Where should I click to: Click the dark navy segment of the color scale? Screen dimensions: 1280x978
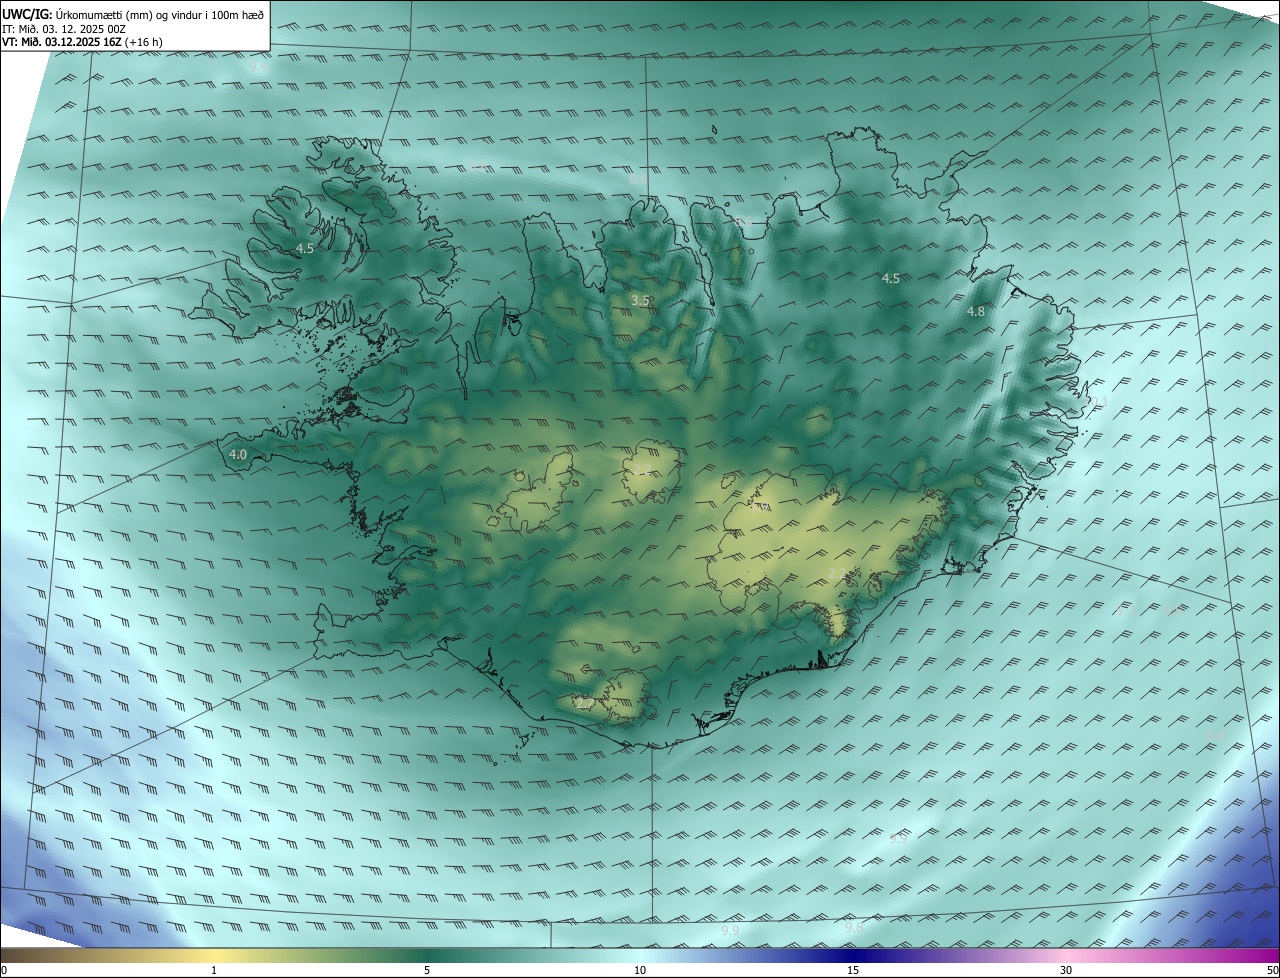853,955
